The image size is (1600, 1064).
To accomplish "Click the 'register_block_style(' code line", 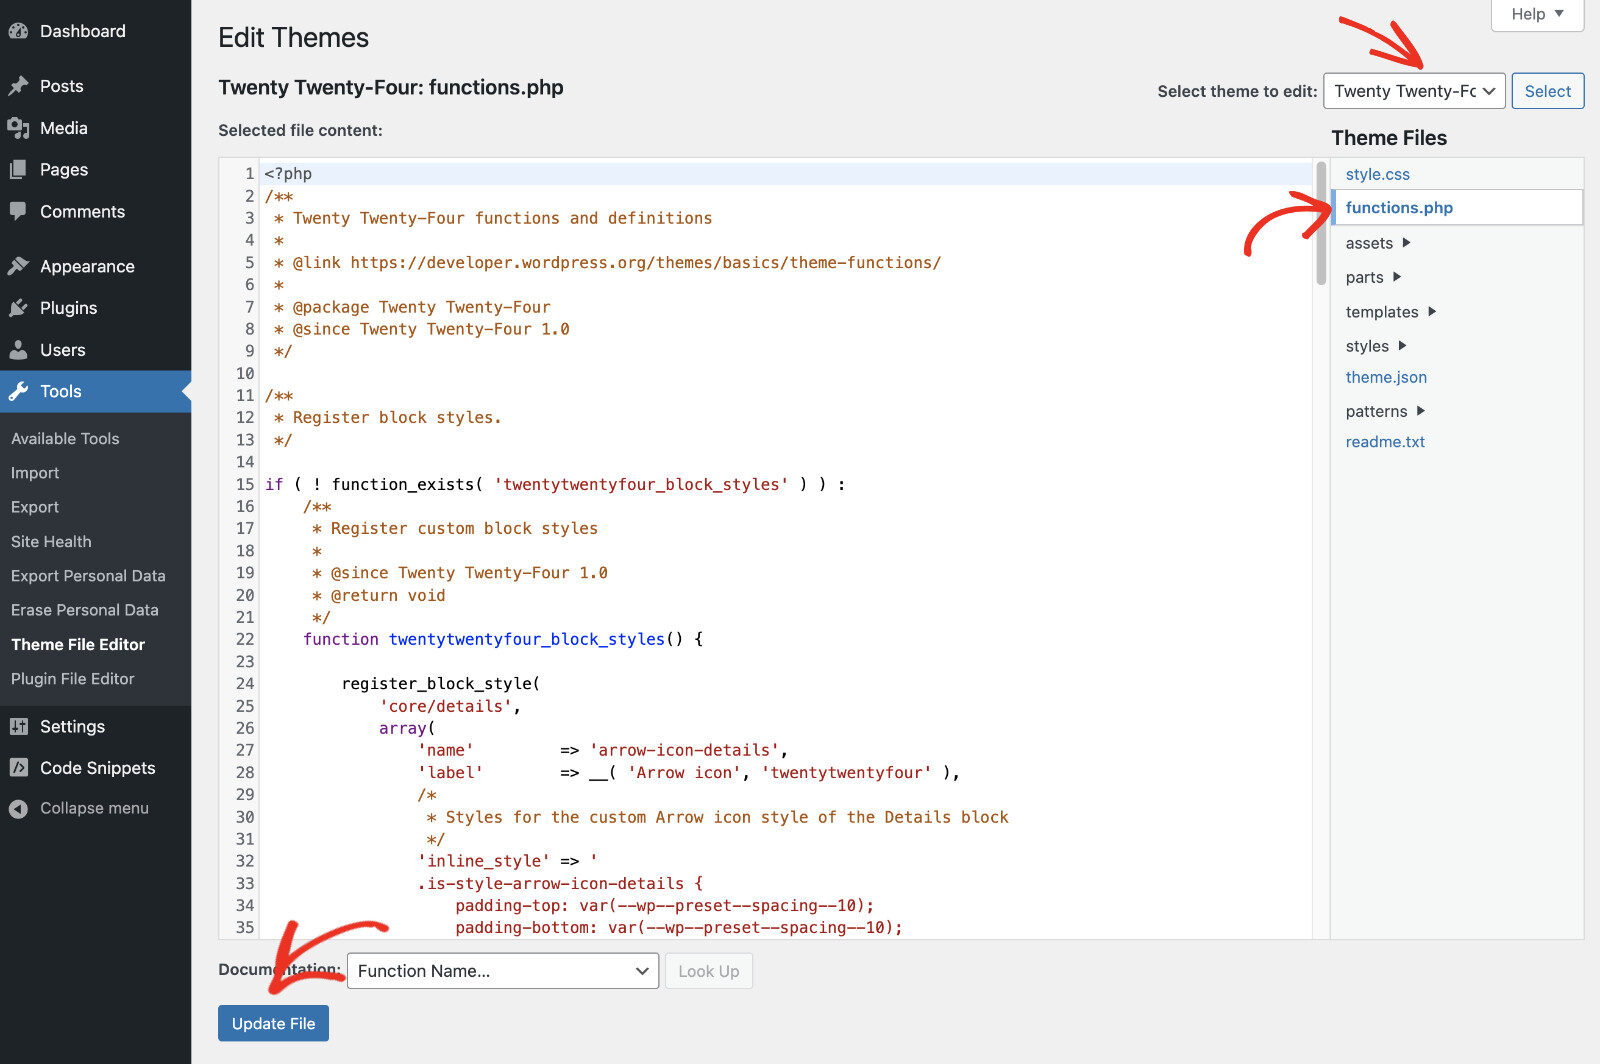I will pyautogui.click(x=440, y=684).
